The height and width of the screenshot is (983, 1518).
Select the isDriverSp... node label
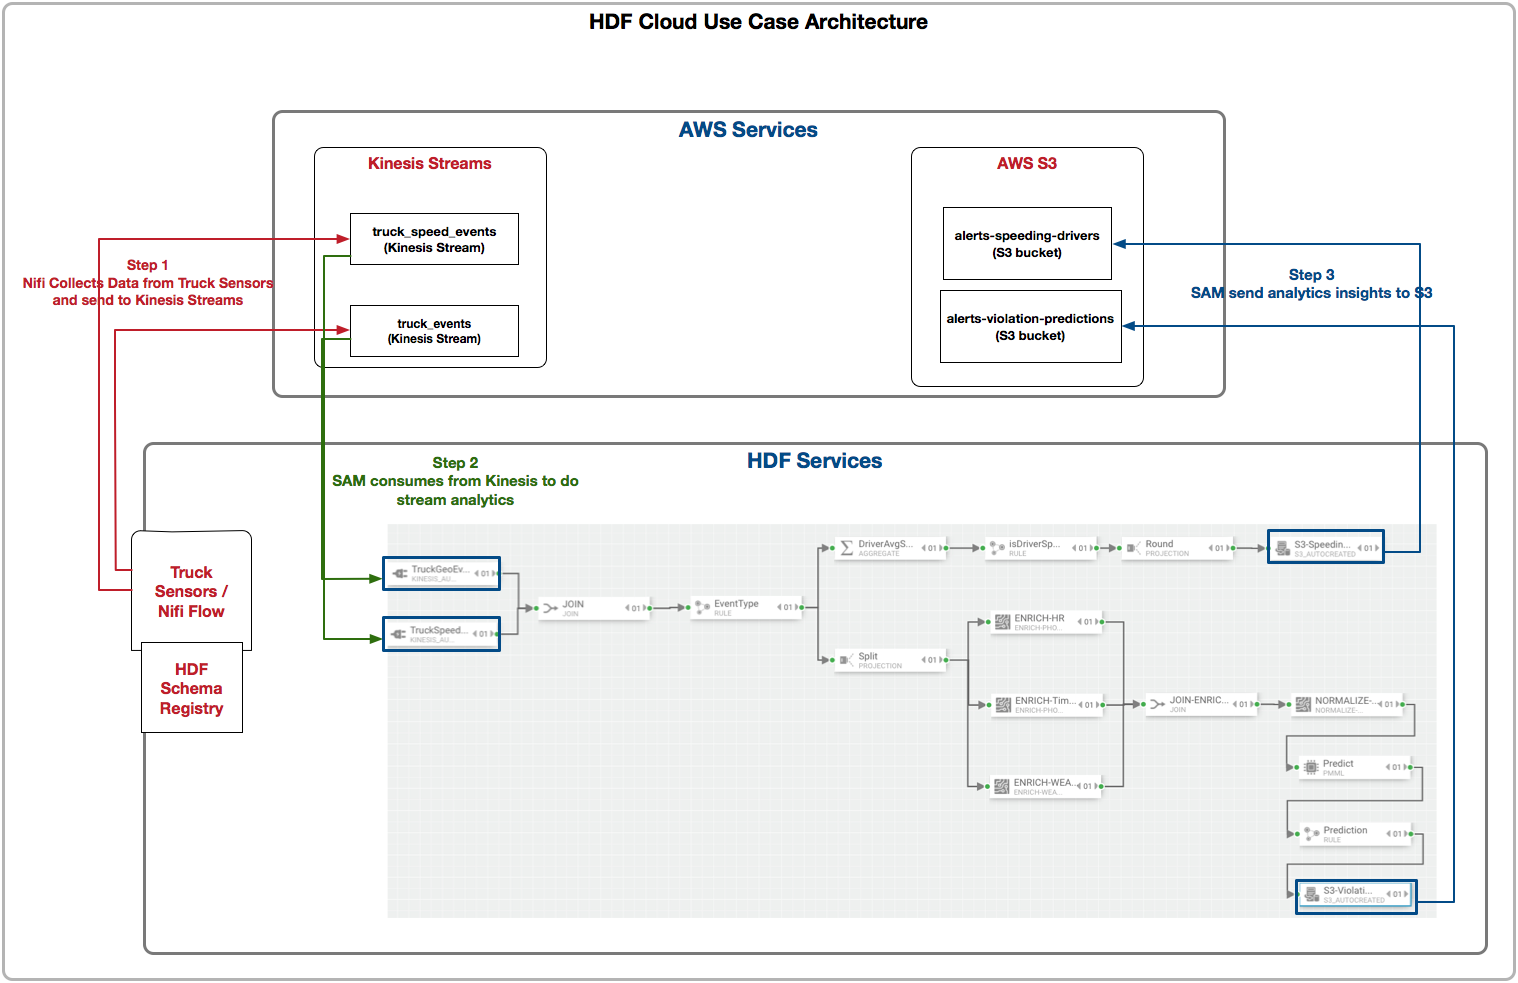[1035, 544]
